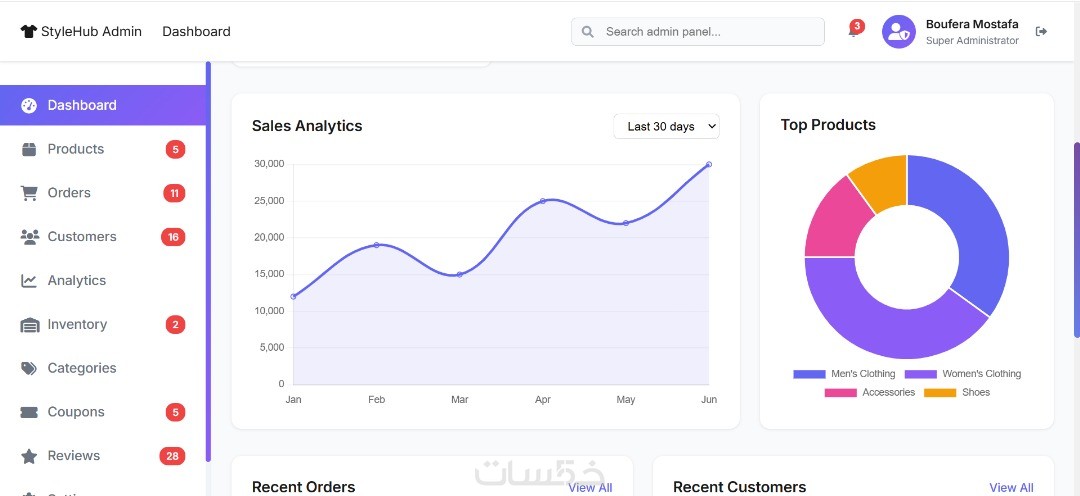
Task: Click the Categories tags icon
Action: tap(29, 369)
